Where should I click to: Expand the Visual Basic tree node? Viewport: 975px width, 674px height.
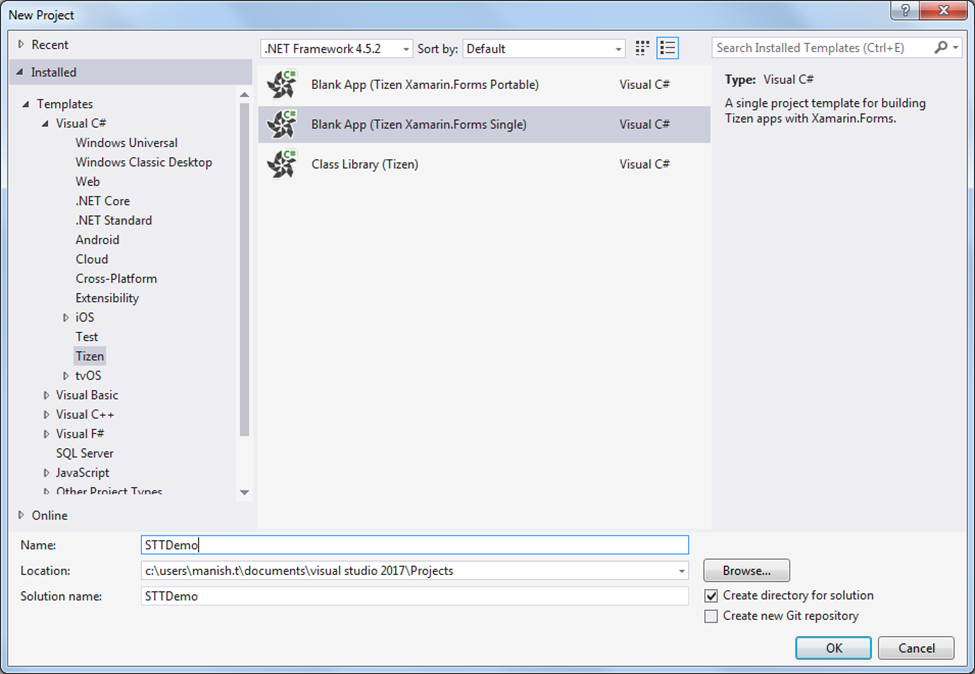[x=46, y=396]
